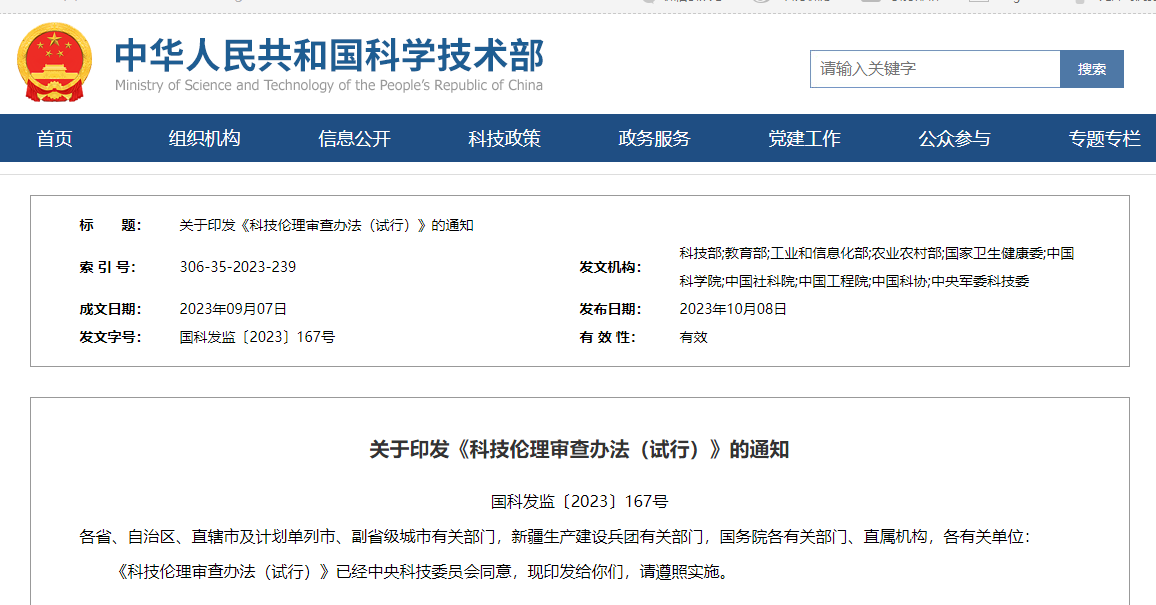Click the bold article heading 关于印发…的通知
Image resolution: width=1156 pixels, height=605 pixels.
(x=579, y=450)
